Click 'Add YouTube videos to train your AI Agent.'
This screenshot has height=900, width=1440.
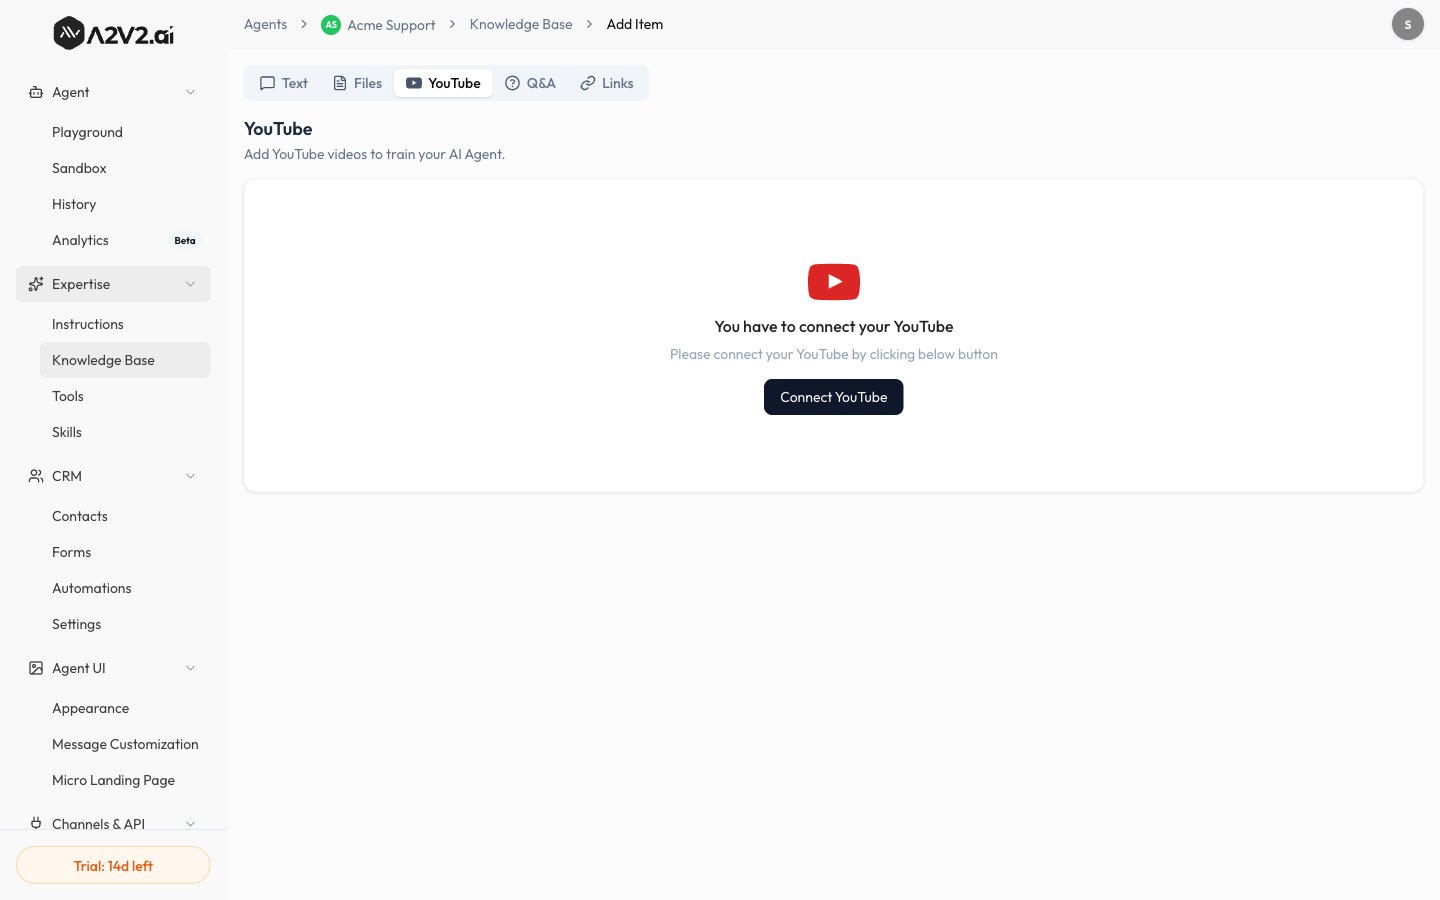tap(374, 154)
